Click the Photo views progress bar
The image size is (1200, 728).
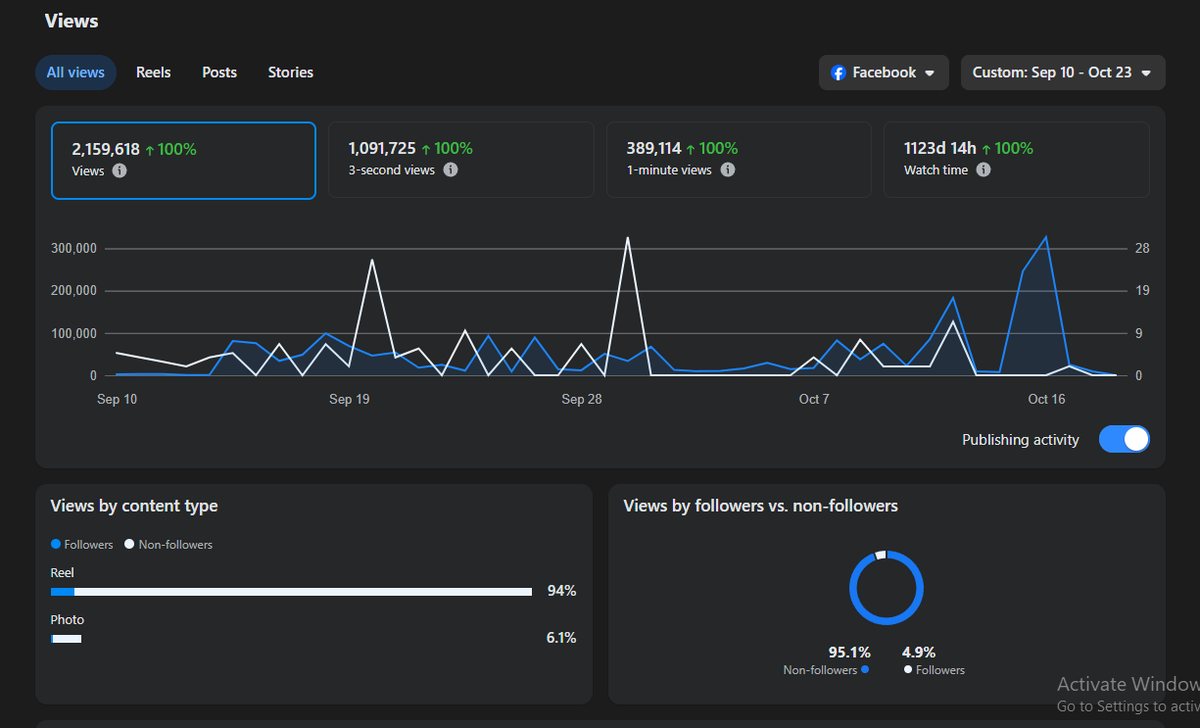click(66, 639)
